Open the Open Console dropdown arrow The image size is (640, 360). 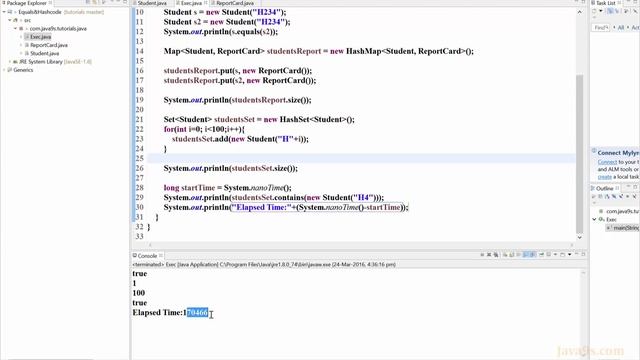point(569,255)
